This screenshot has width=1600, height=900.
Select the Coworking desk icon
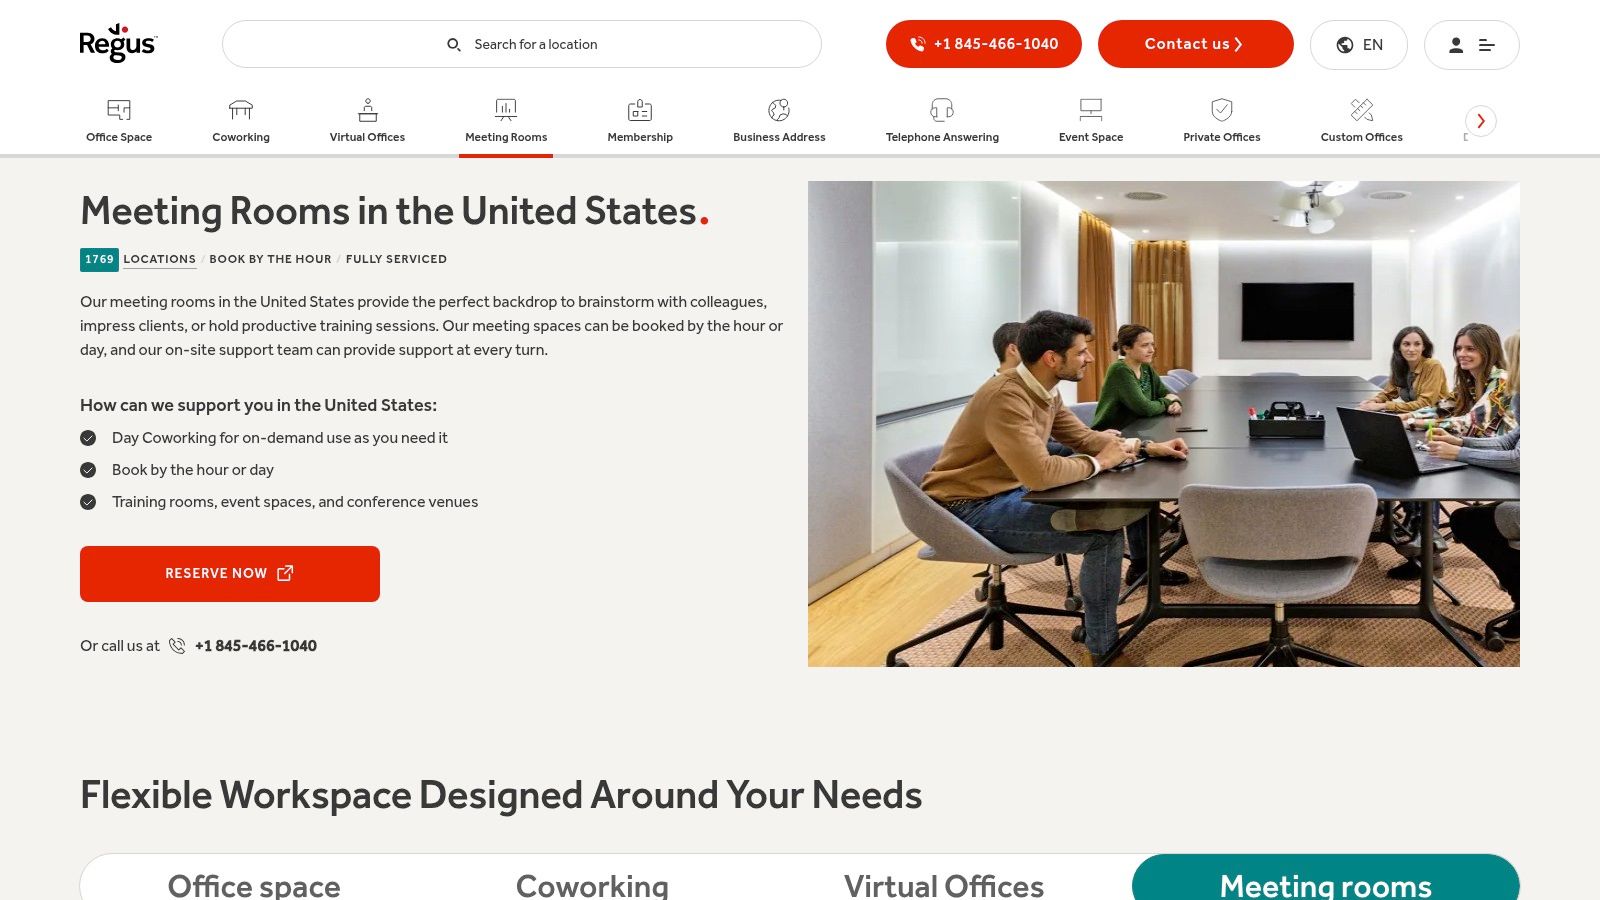coord(241,110)
